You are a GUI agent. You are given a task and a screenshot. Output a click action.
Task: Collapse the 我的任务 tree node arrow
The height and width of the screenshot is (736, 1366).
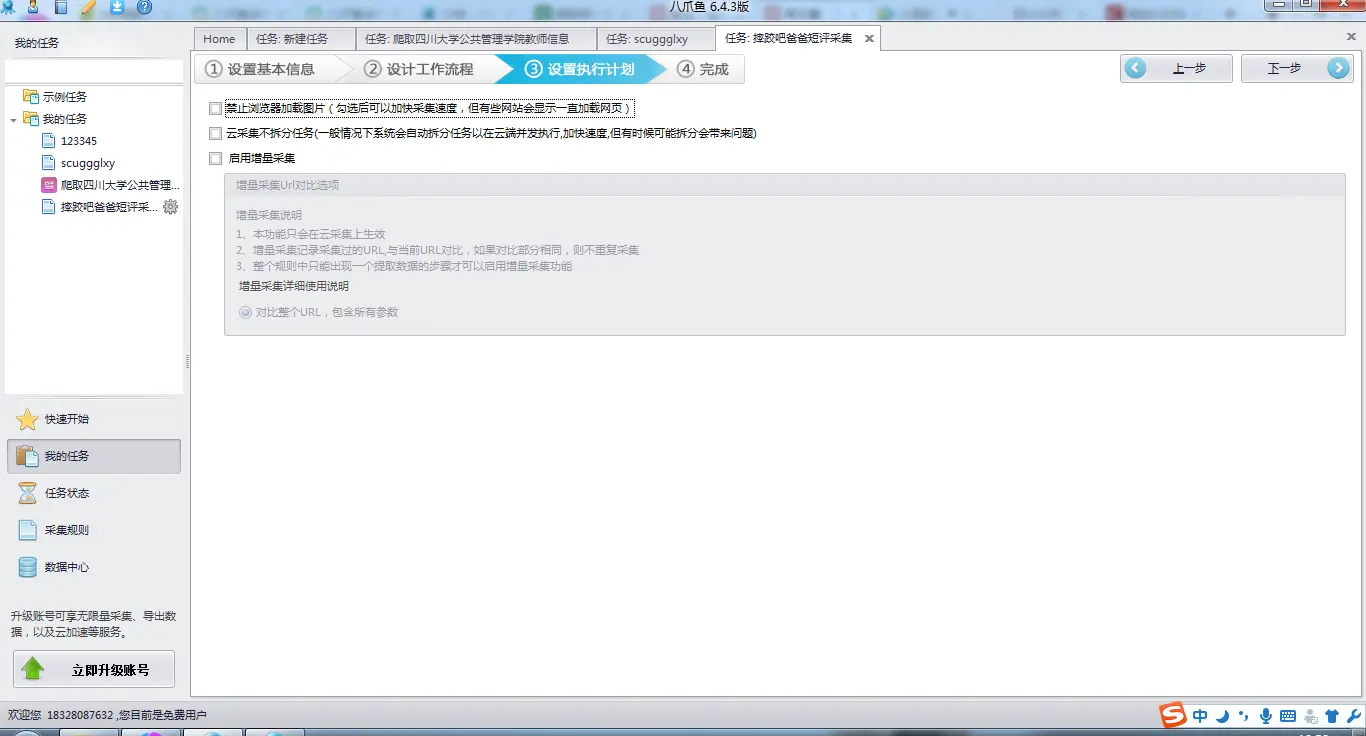[x=13, y=120]
